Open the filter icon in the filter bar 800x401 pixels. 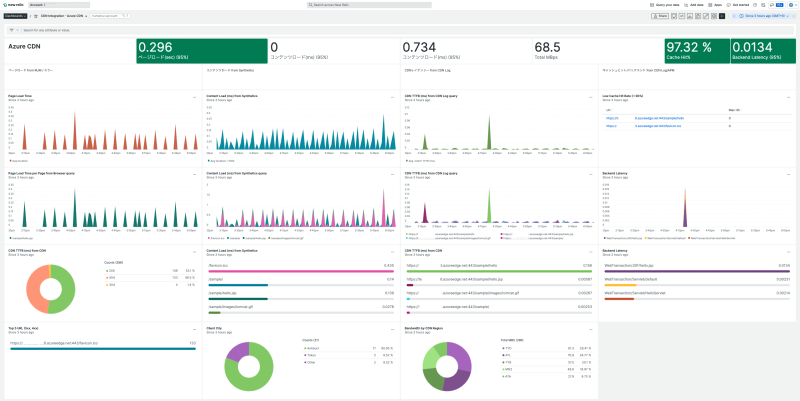point(10,30)
